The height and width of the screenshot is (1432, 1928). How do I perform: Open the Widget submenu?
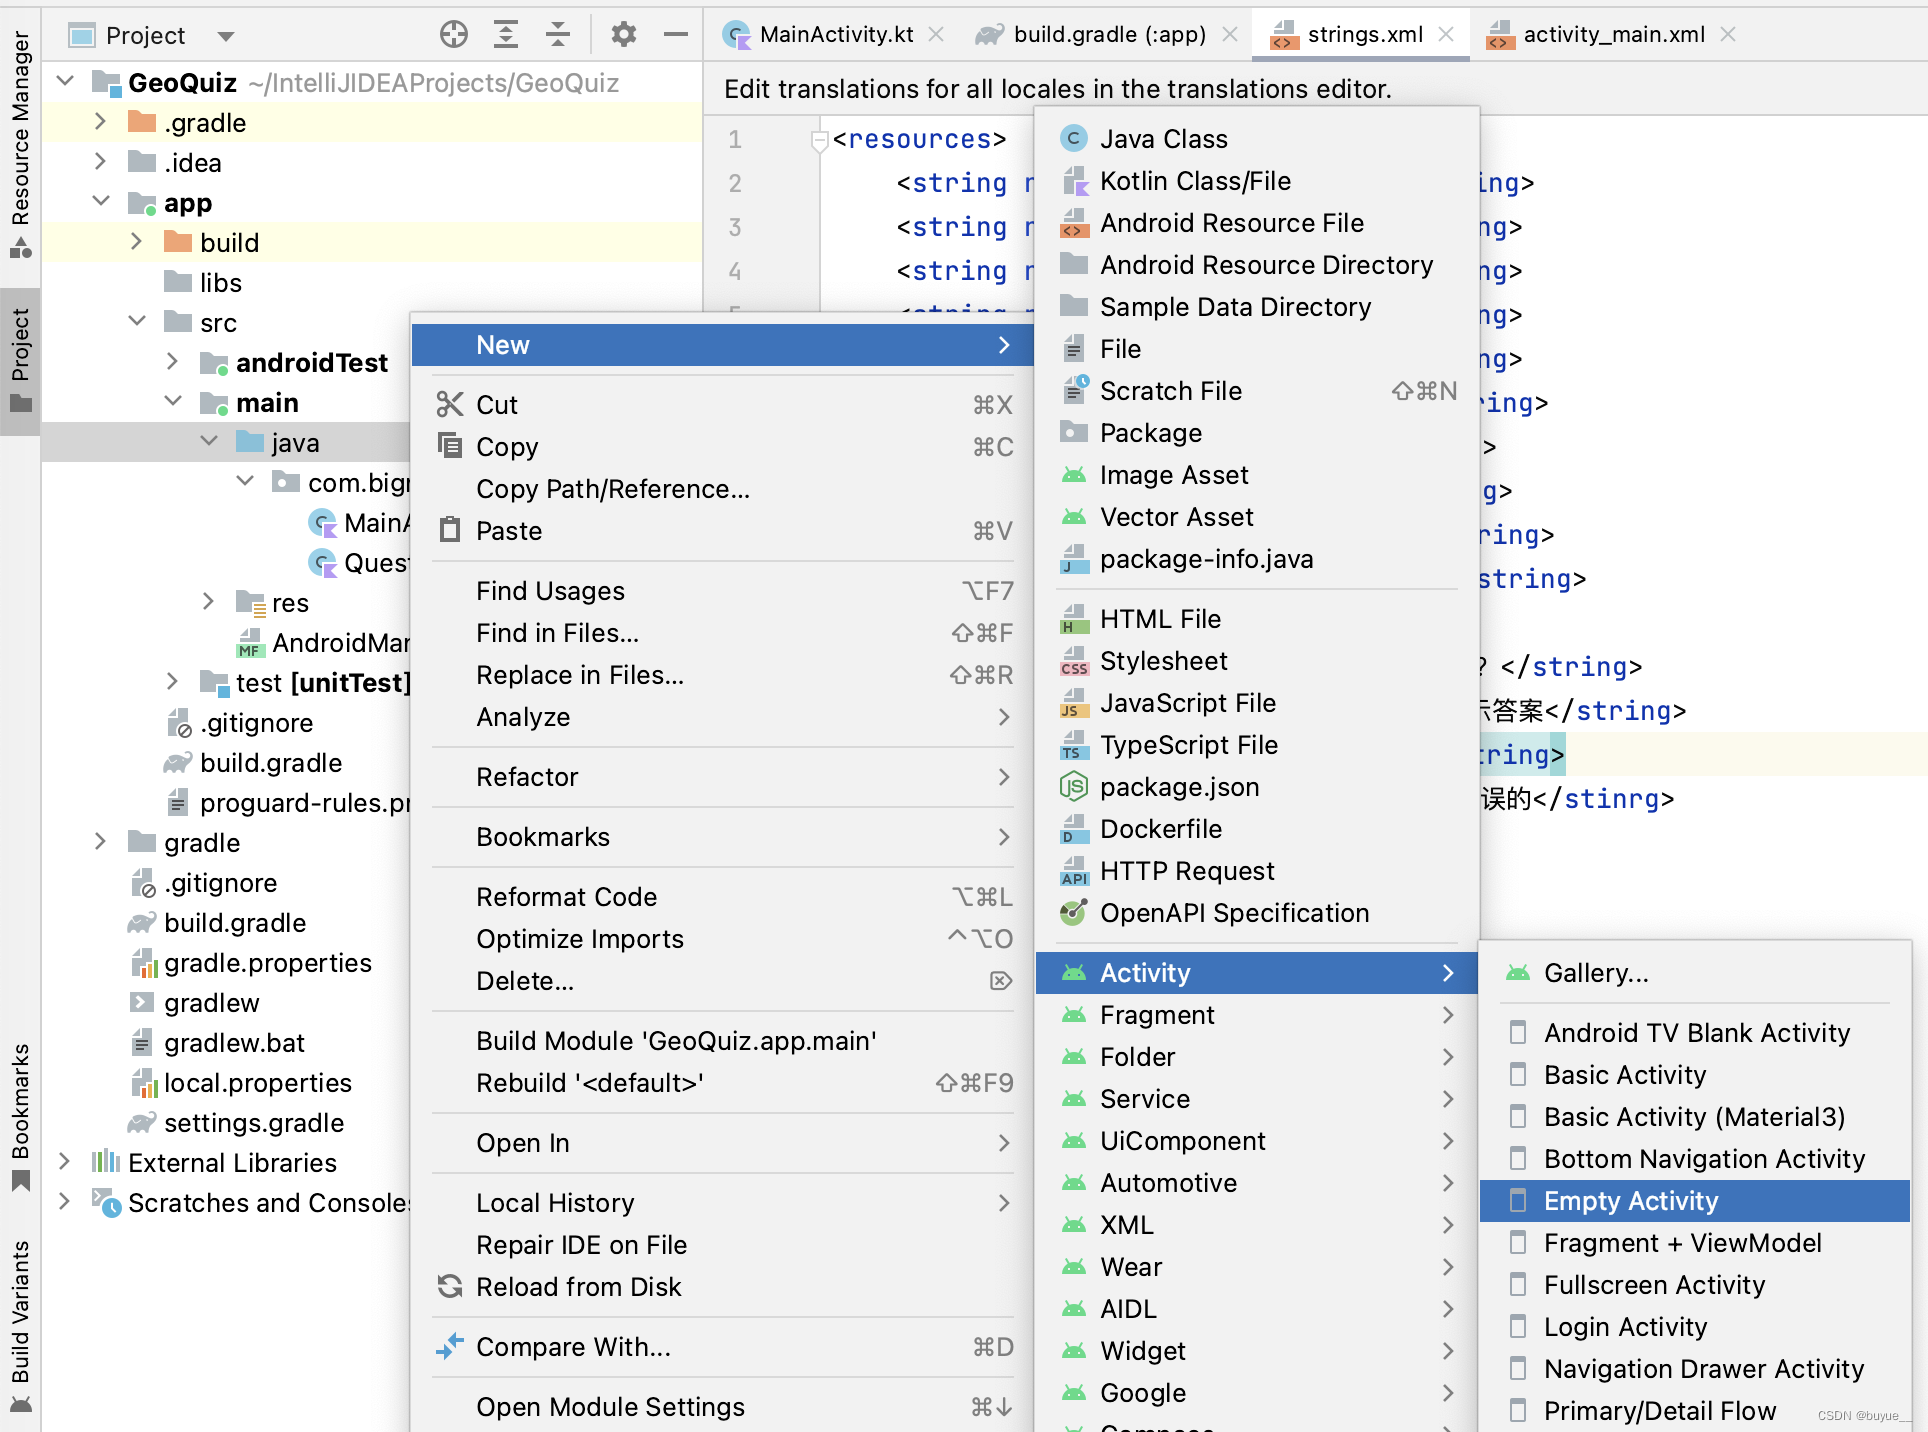click(x=1257, y=1351)
